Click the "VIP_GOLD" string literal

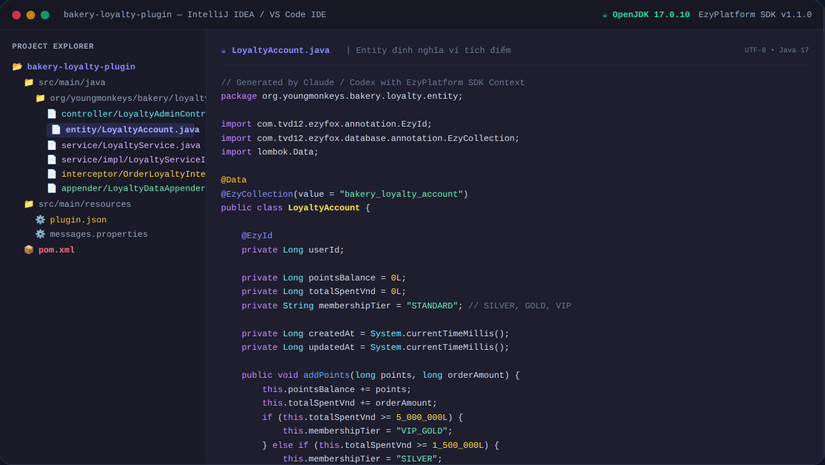pyautogui.click(x=421, y=431)
